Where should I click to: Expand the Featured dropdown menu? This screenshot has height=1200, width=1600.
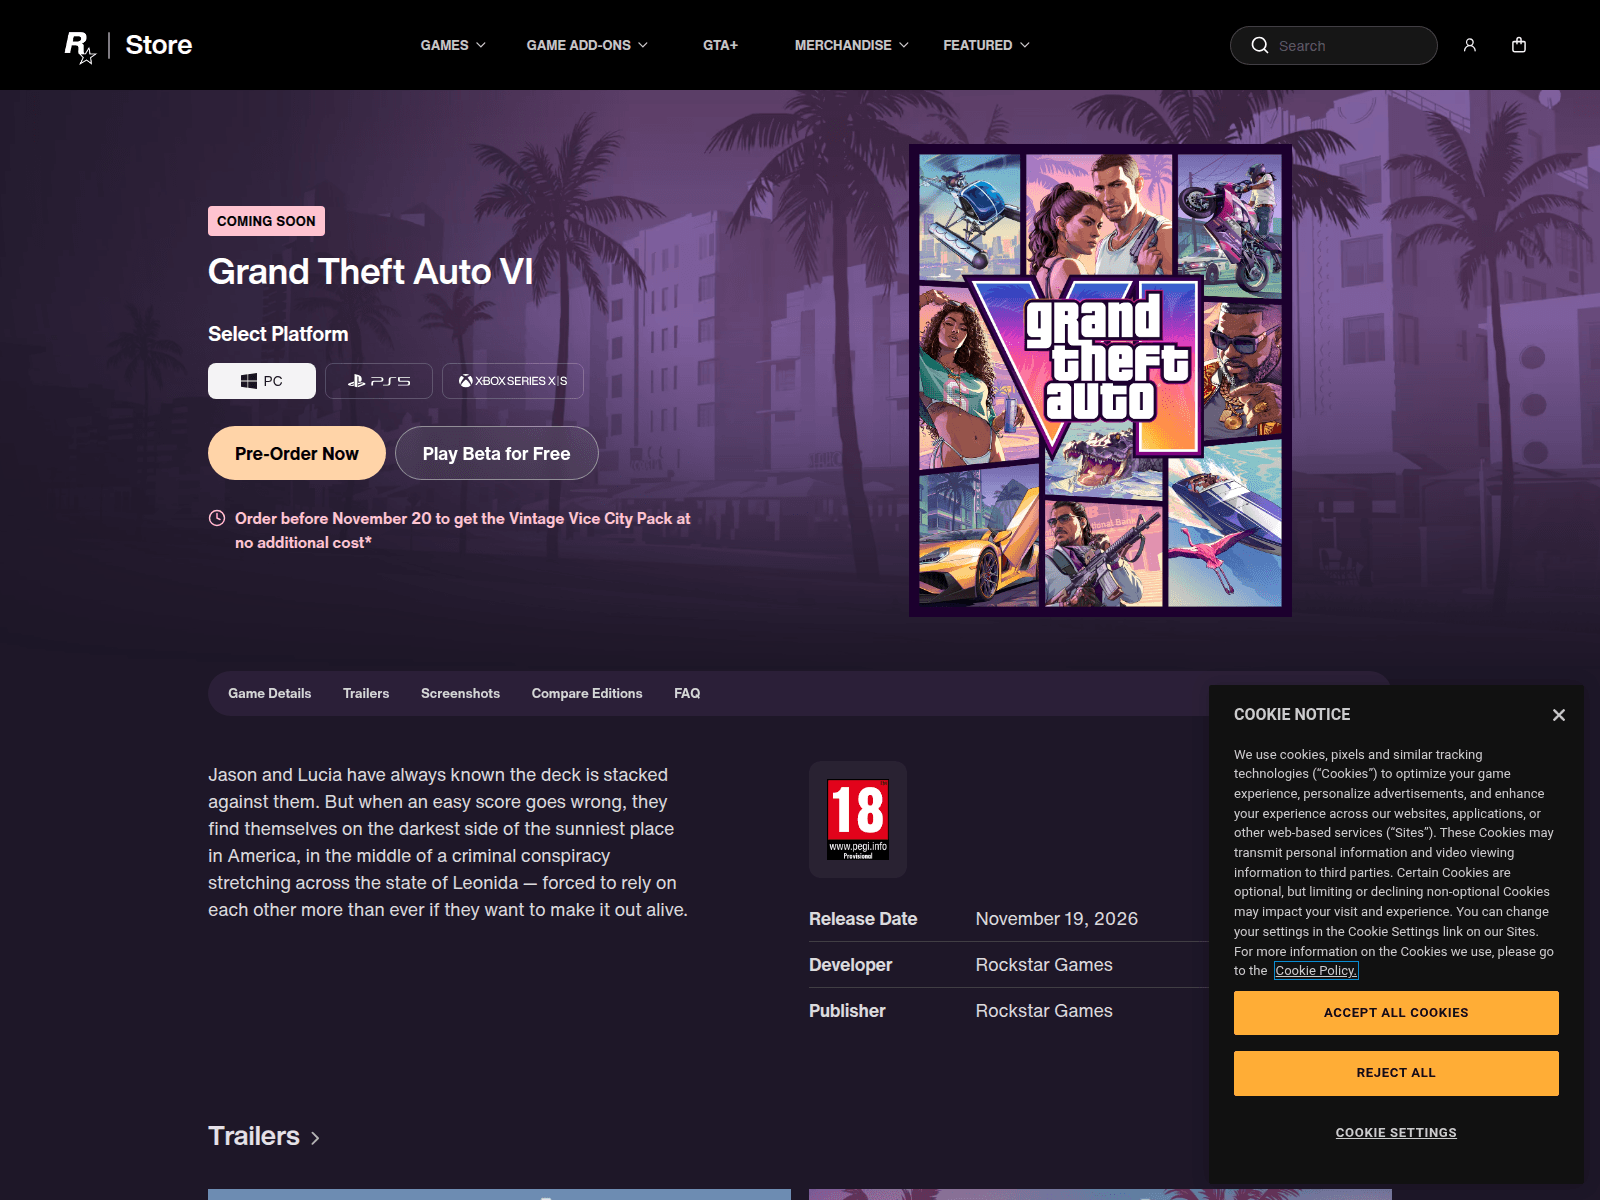pos(986,45)
